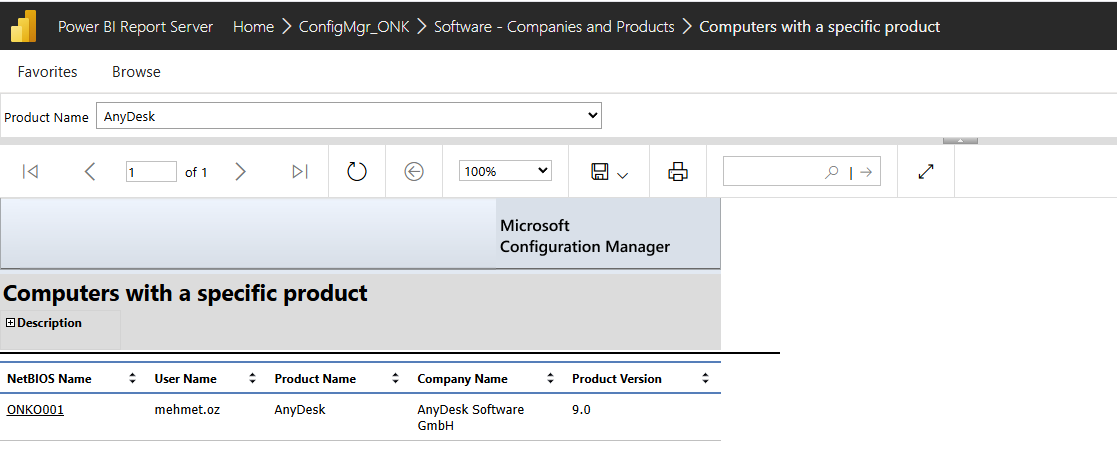Refresh the report
The width and height of the screenshot is (1117, 463).
point(357,172)
